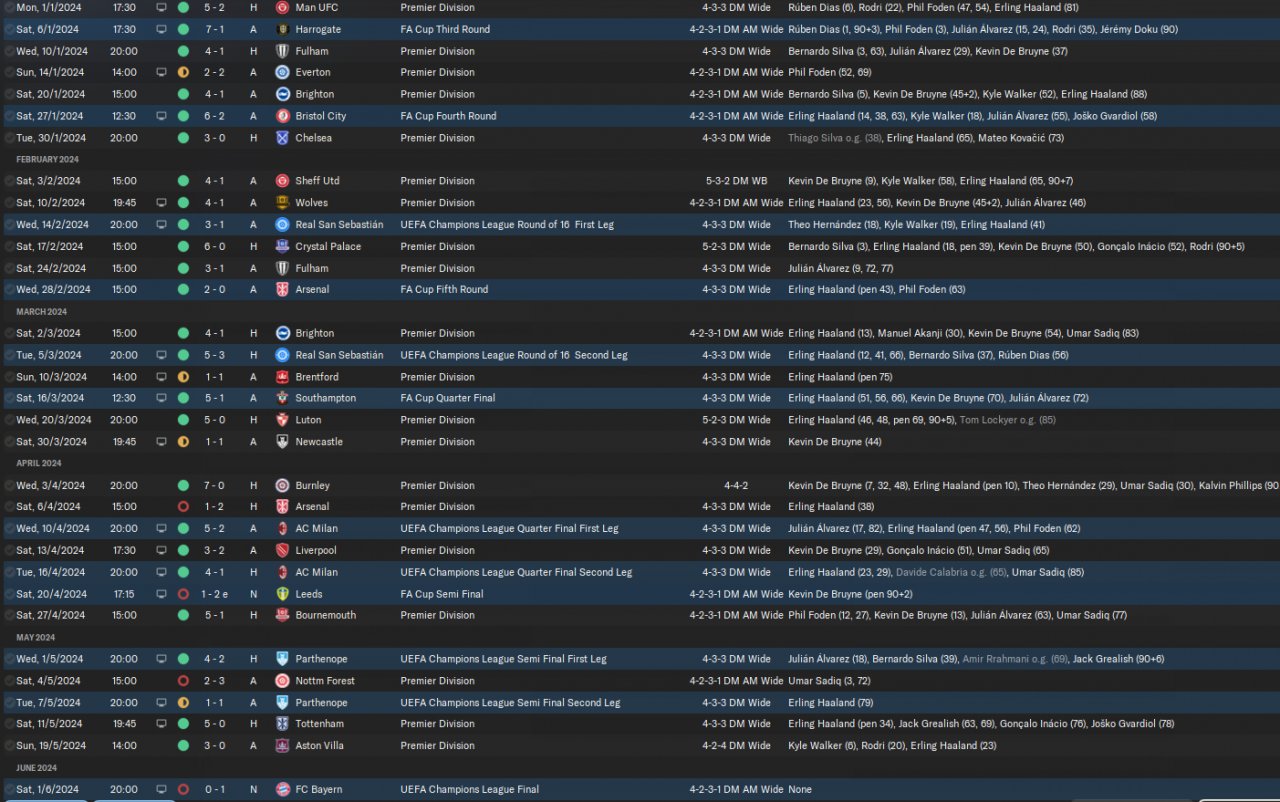Open the Harrogate club name link
Screen dimensions: 1280x802
[x=318, y=29]
